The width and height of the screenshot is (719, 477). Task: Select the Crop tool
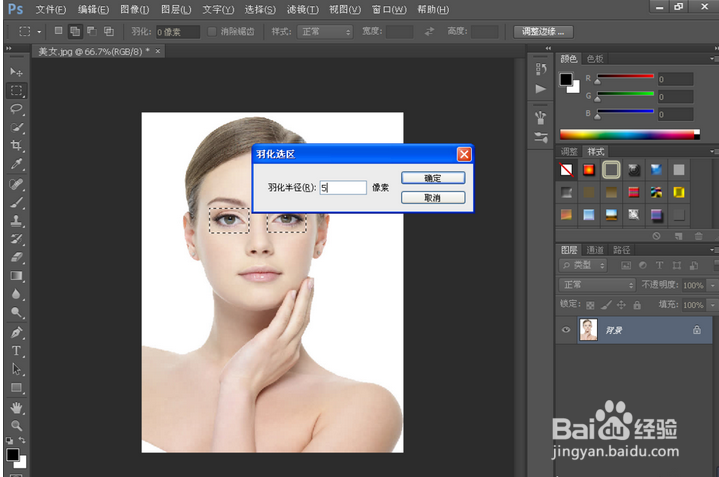(x=16, y=146)
